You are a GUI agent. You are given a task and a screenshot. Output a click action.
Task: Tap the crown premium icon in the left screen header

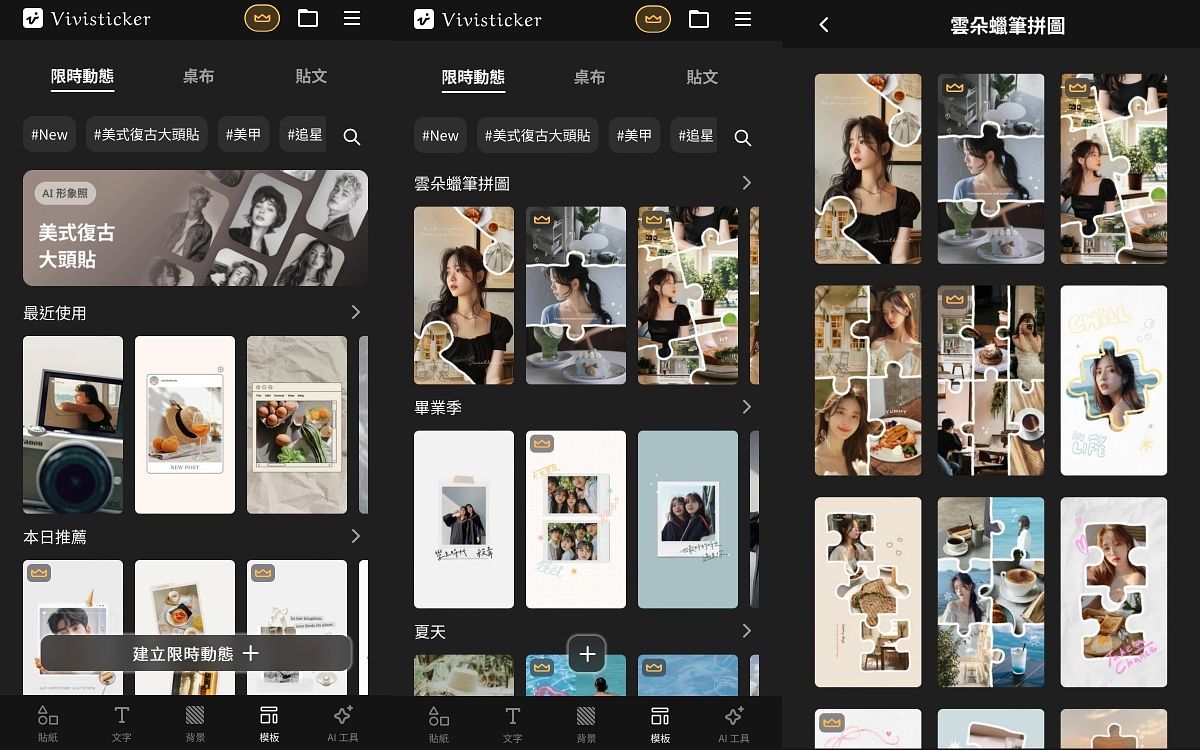tap(262, 18)
